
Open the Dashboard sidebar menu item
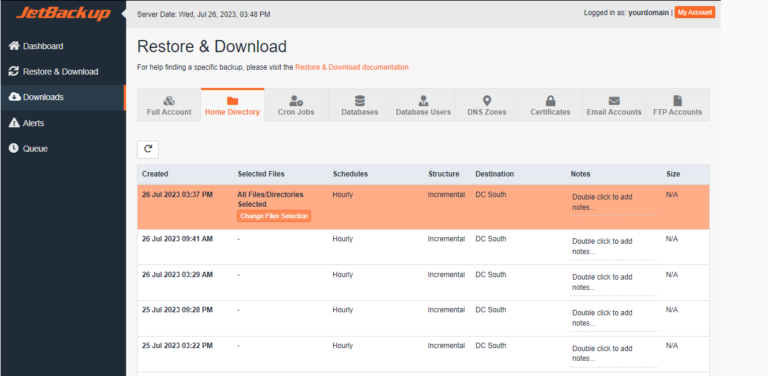[63, 46]
